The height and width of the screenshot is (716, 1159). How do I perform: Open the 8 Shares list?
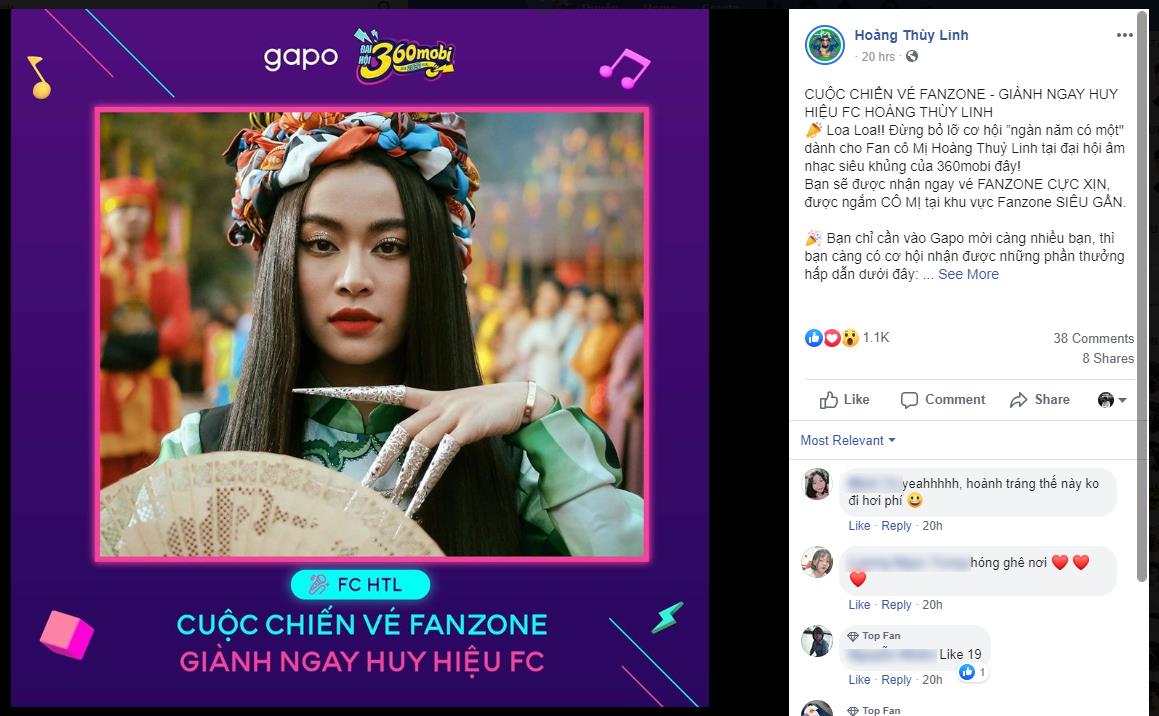tap(1108, 358)
